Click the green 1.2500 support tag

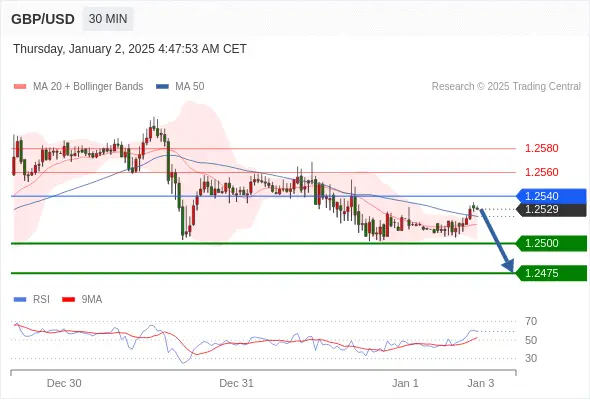coord(551,243)
